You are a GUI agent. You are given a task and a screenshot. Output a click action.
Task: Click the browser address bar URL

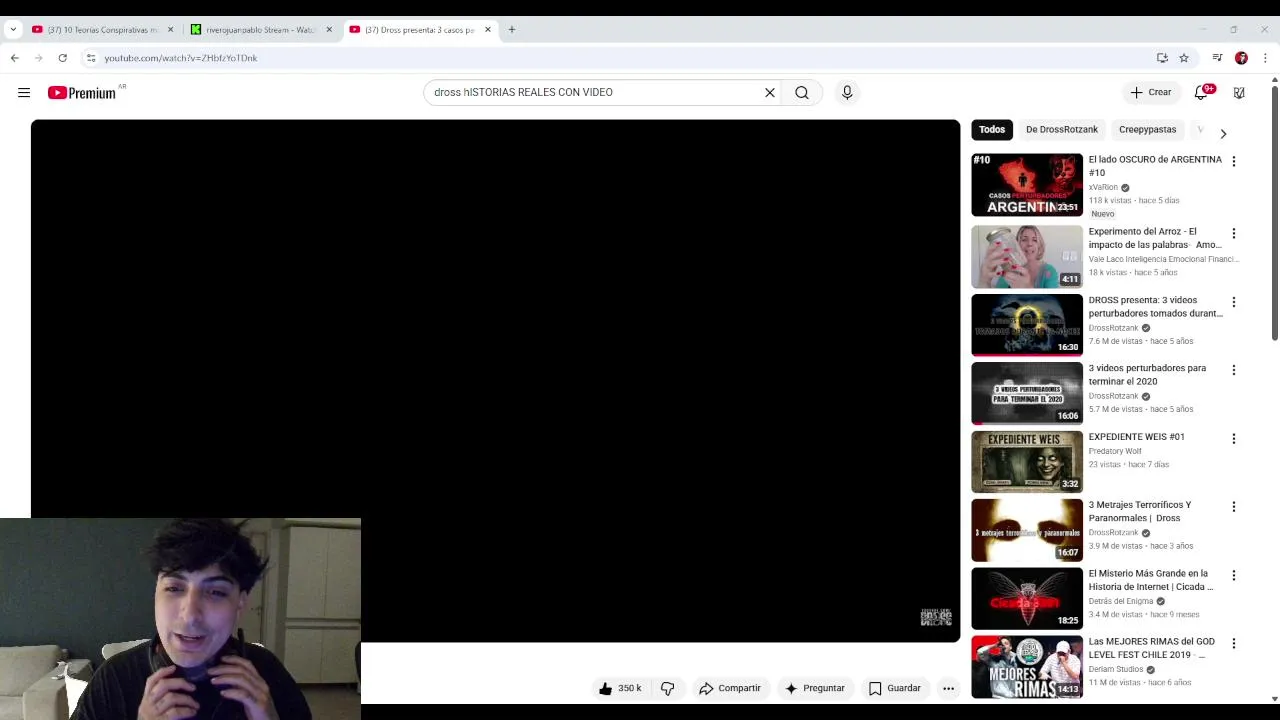pos(181,58)
